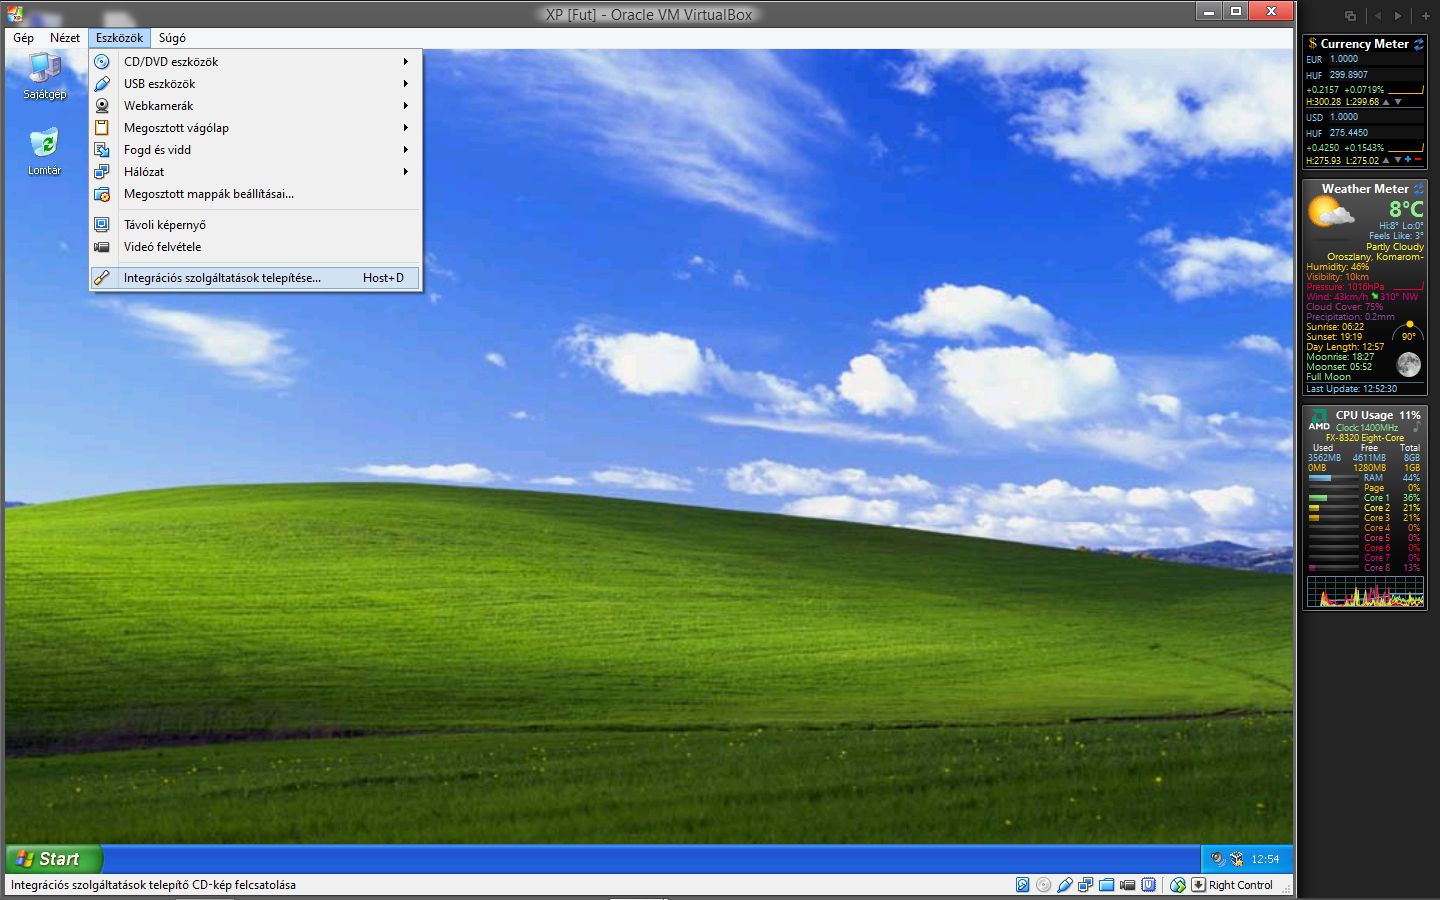Expand arrow next to Hálózat

(406, 172)
